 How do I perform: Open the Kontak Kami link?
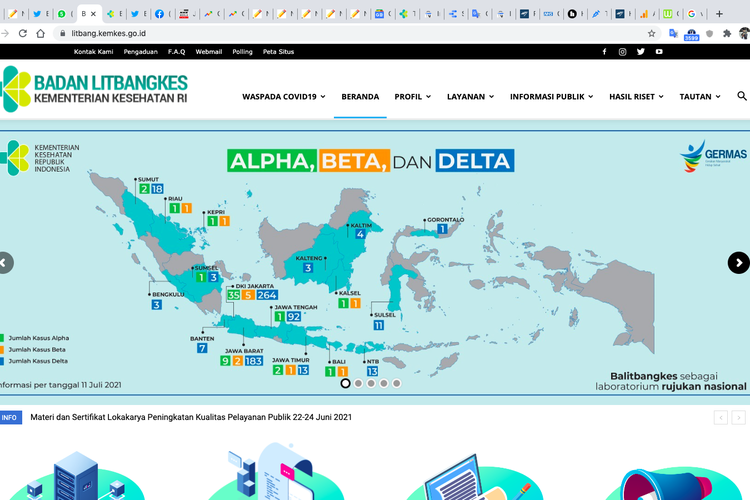tap(93, 51)
